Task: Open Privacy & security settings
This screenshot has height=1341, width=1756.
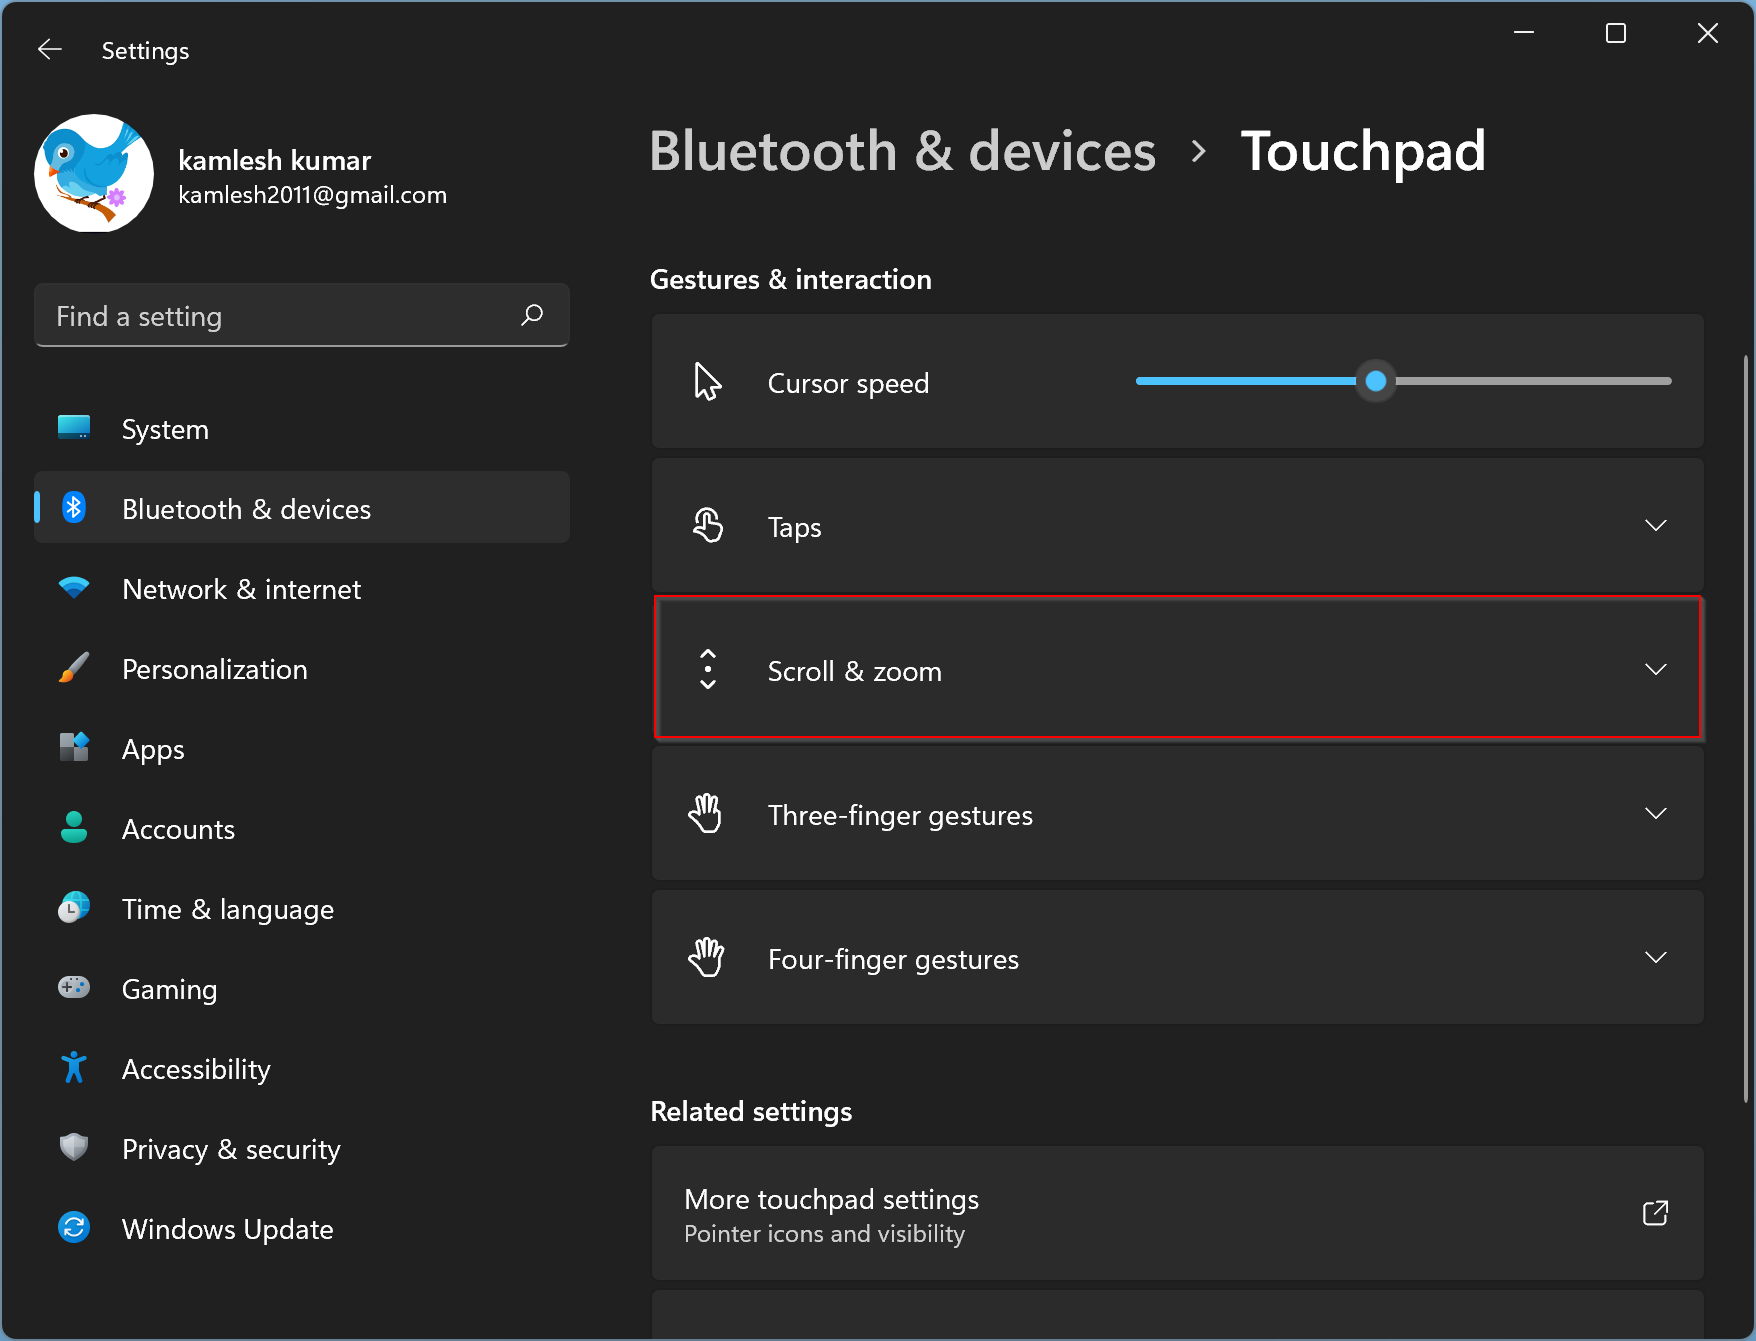Action: tap(302, 1149)
